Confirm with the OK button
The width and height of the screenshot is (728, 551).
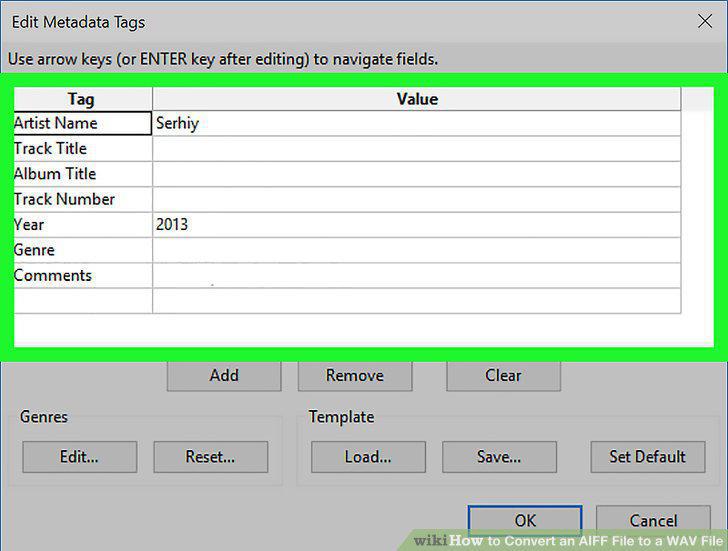[525, 520]
